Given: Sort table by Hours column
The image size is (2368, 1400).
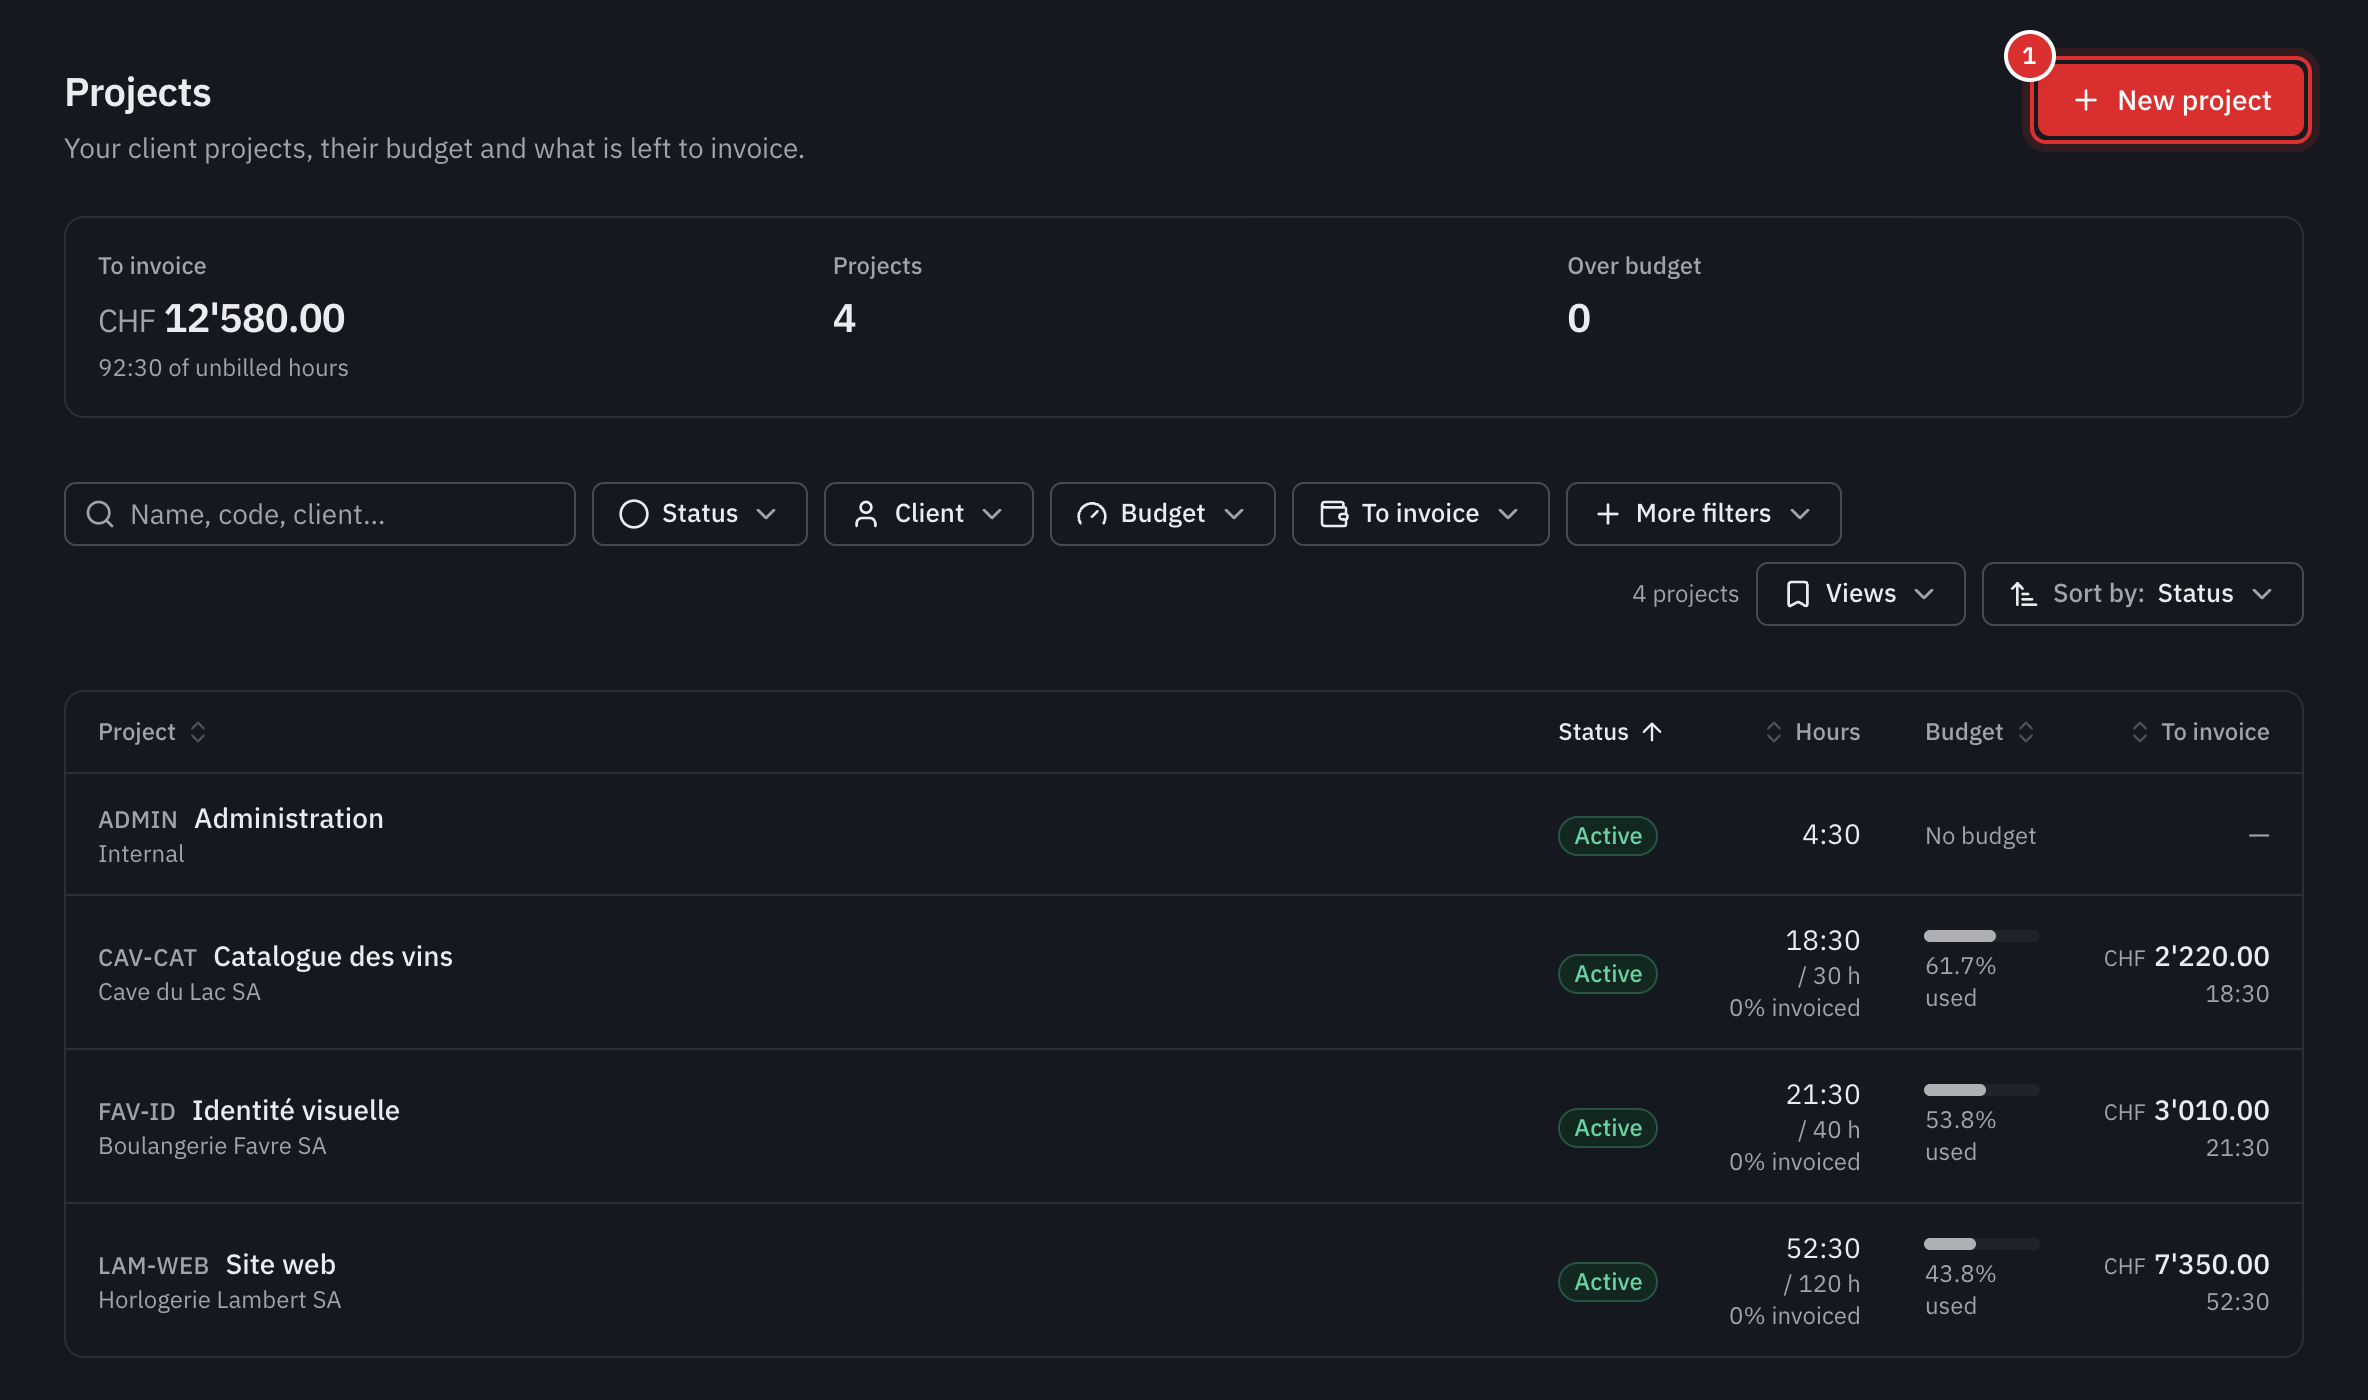Looking at the screenshot, I should coord(1812,732).
